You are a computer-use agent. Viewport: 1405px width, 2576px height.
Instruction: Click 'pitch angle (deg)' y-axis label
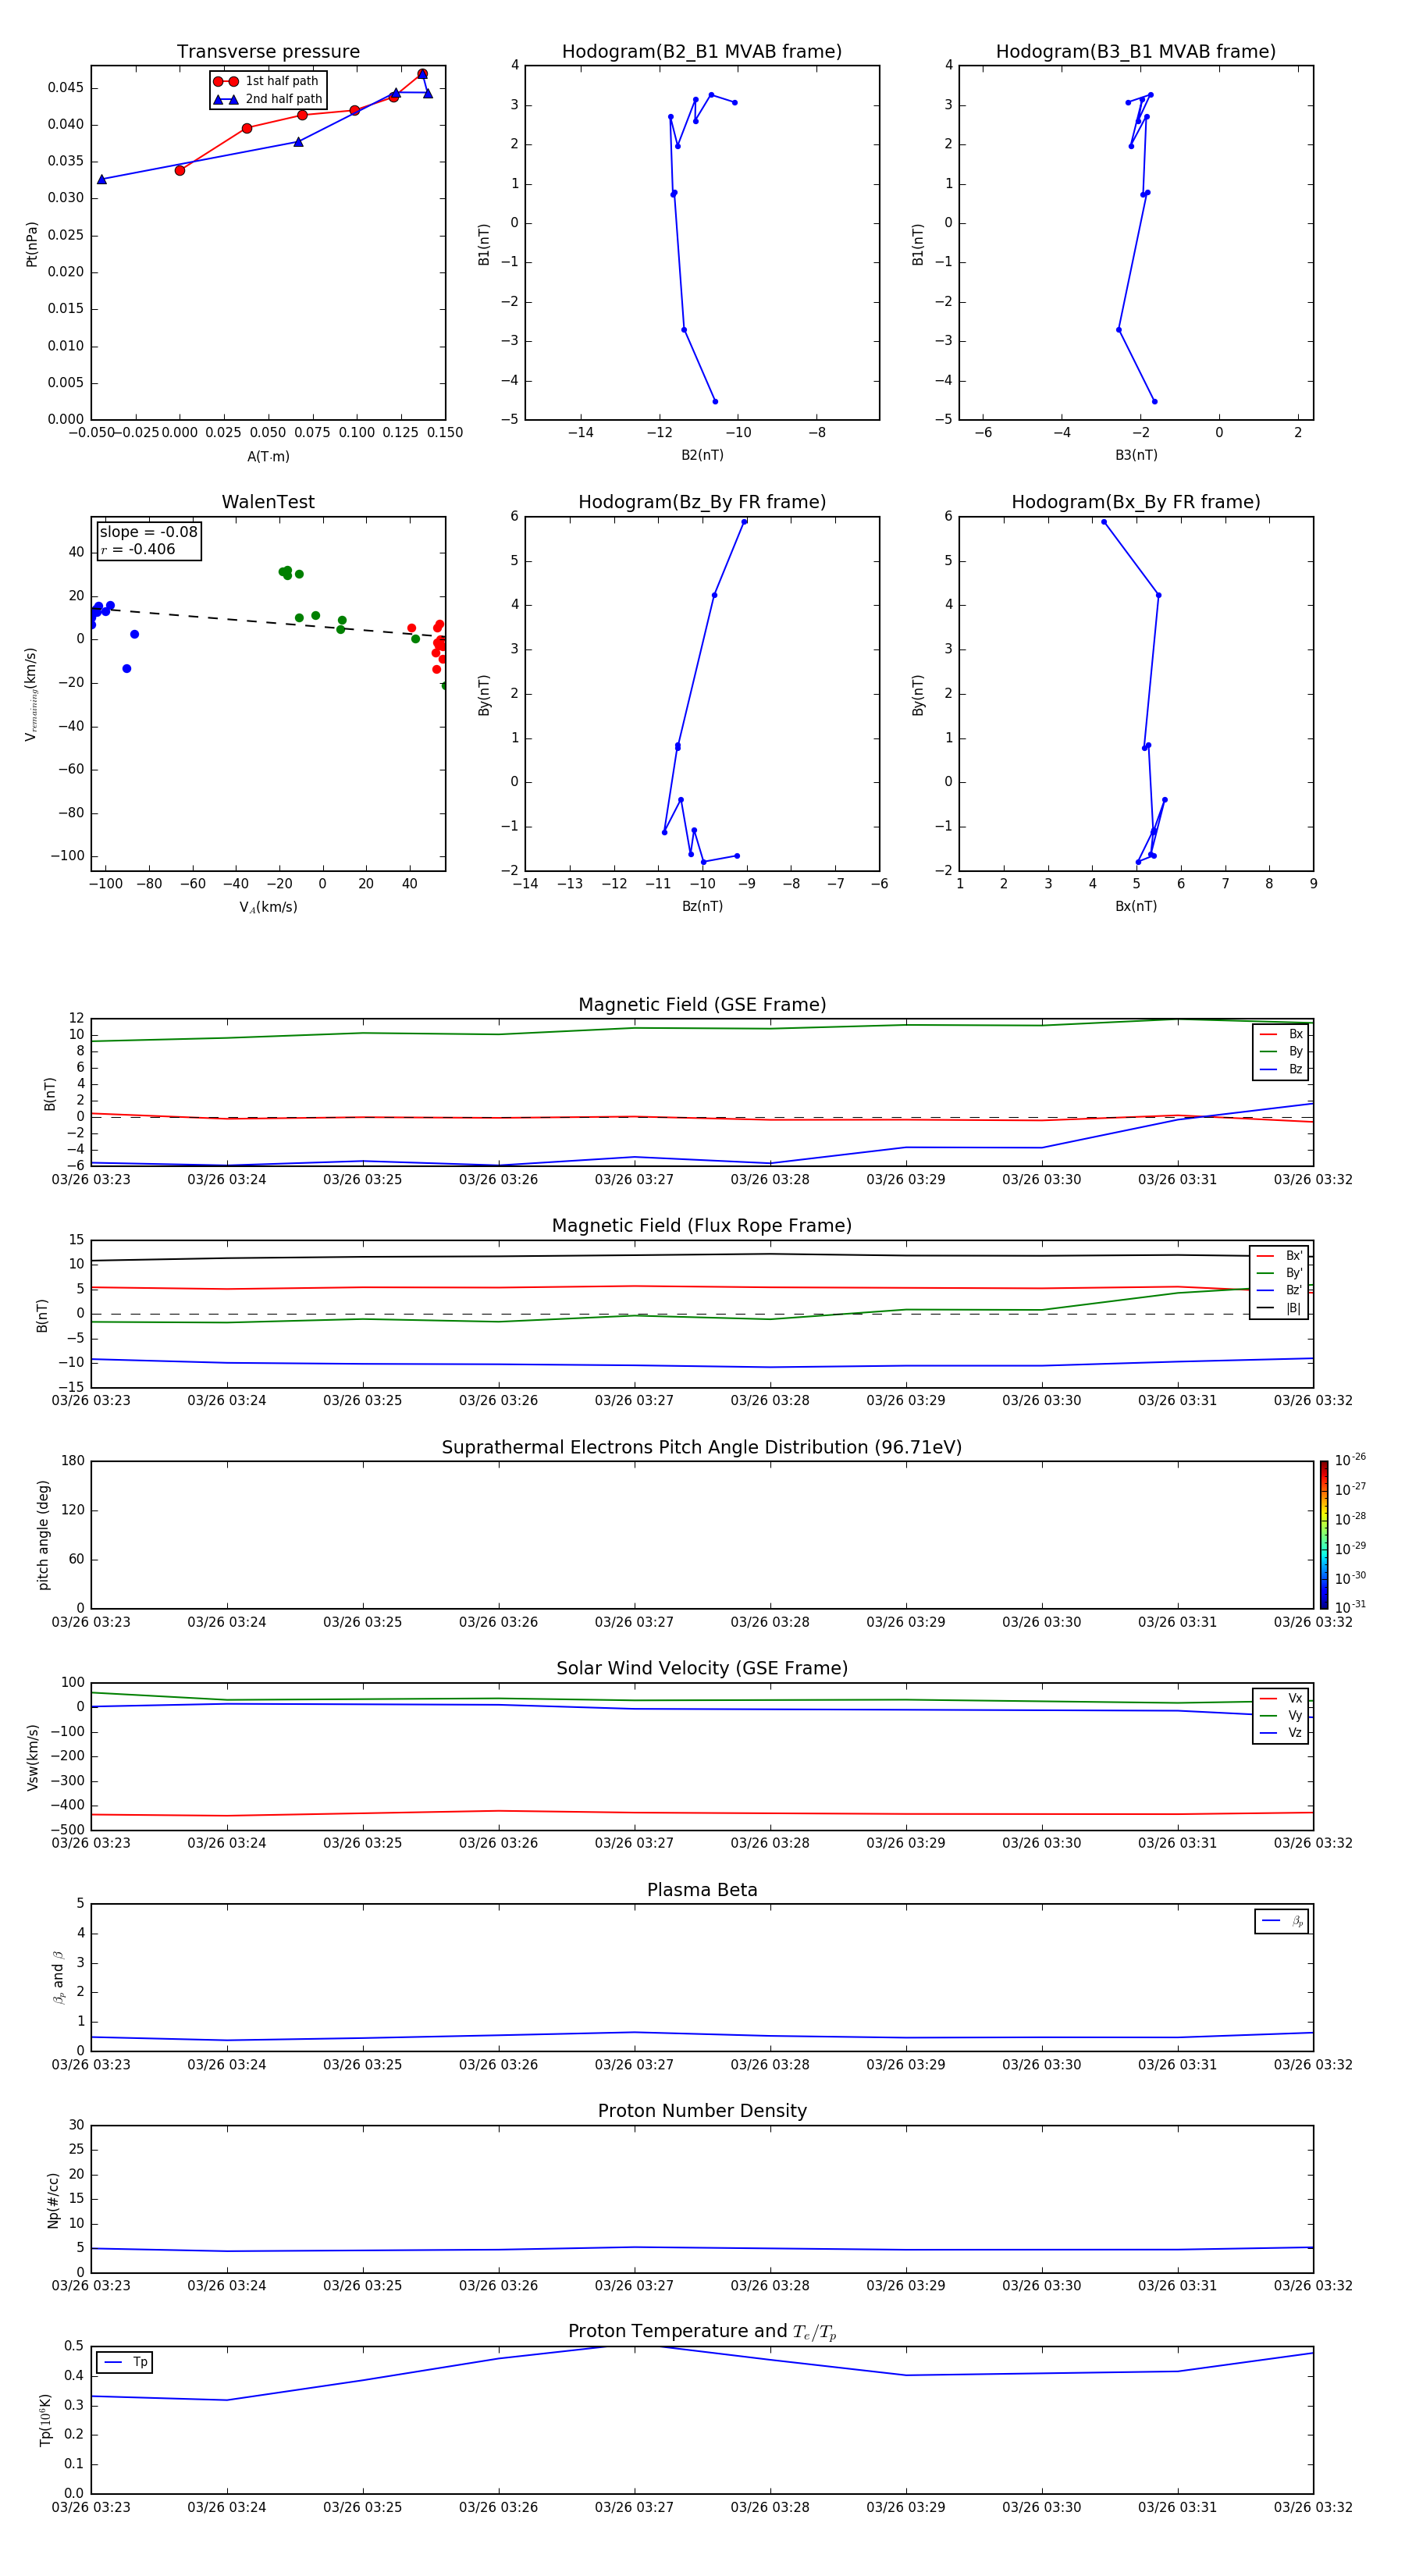click(x=43, y=1535)
